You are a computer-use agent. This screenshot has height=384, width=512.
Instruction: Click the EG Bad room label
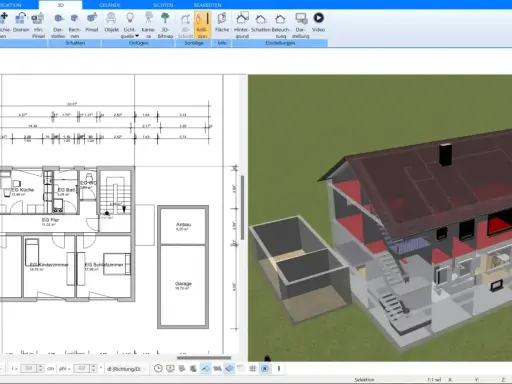coord(66,190)
